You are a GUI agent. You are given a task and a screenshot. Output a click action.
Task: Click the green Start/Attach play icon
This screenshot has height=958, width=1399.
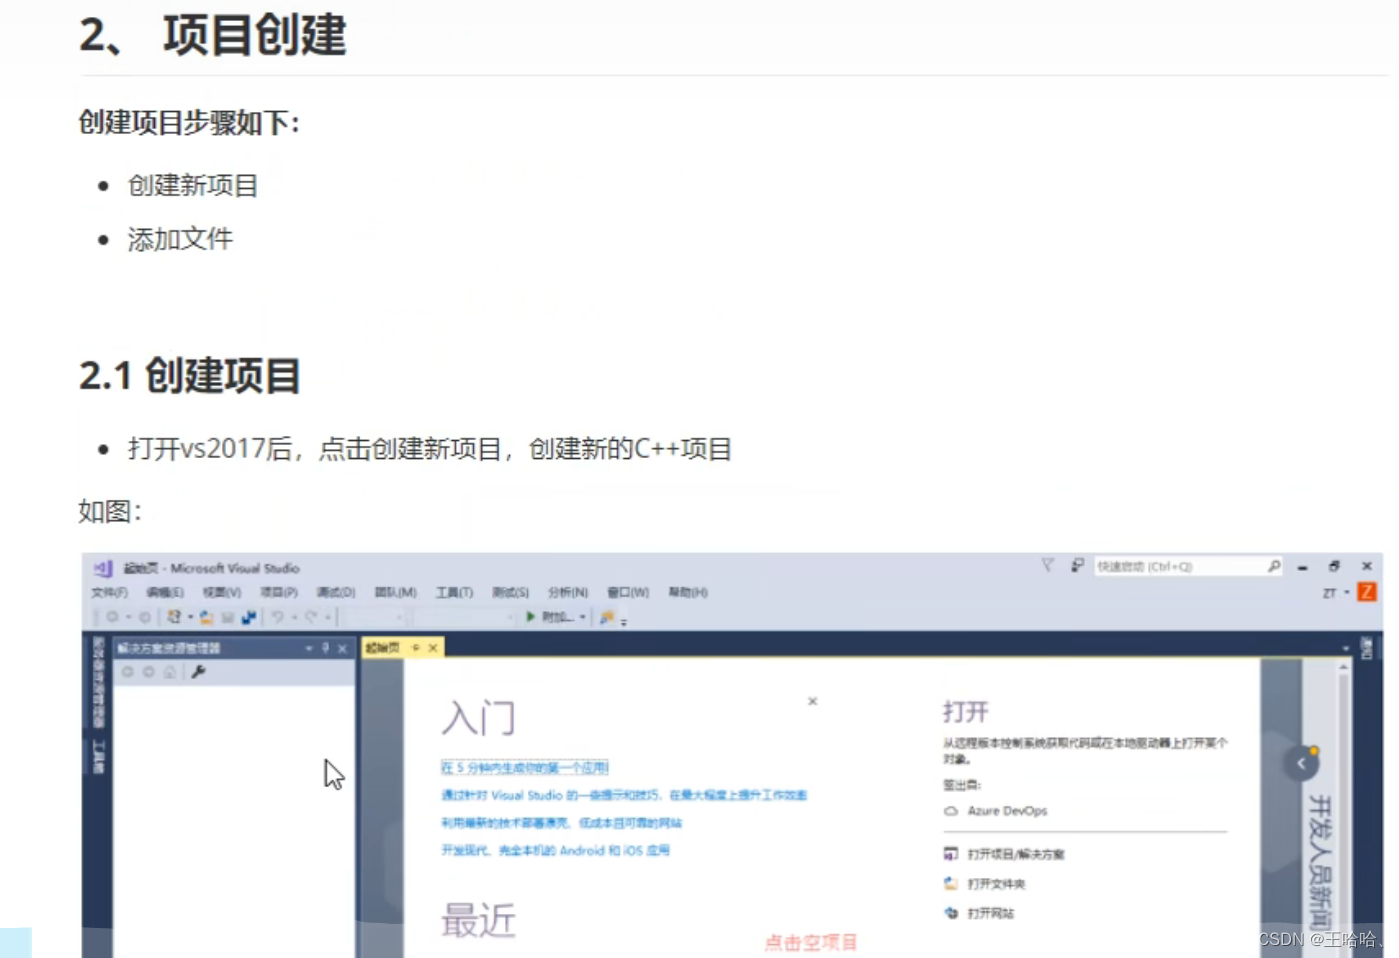point(531,617)
